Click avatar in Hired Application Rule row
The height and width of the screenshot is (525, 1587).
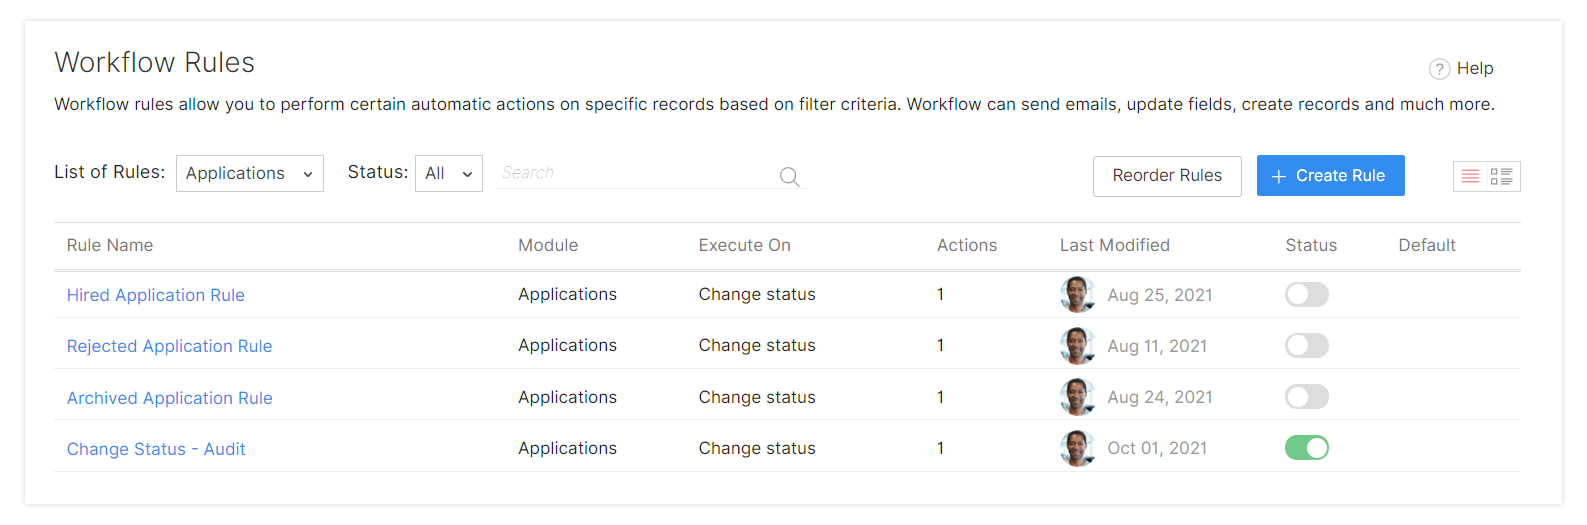[x=1077, y=295]
